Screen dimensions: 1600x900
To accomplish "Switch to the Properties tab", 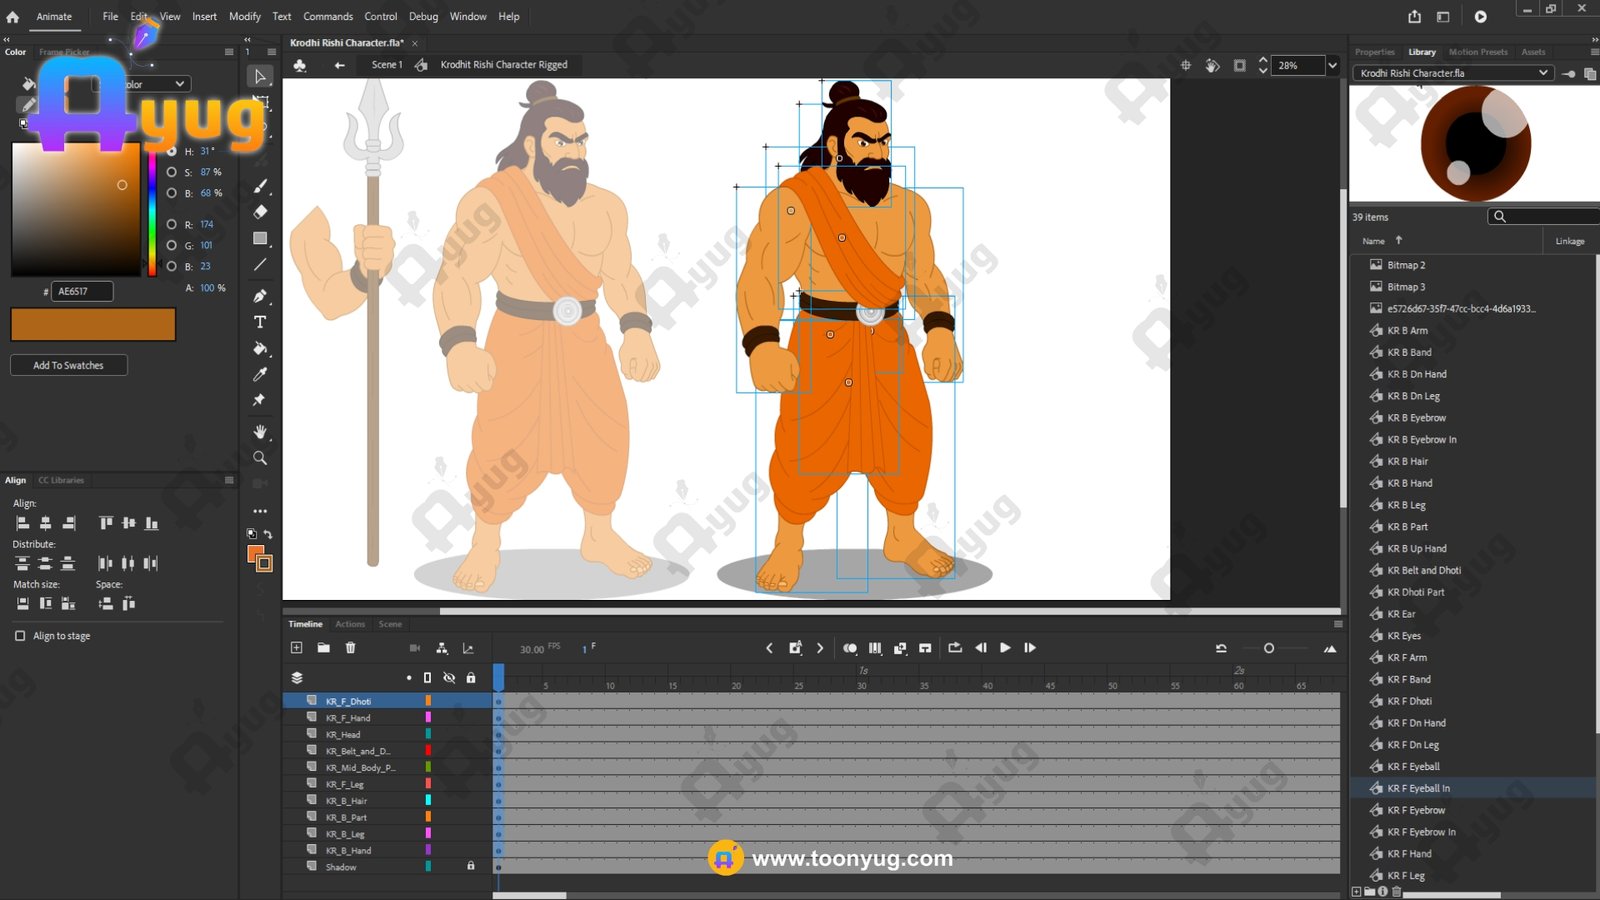I will tap(1374, 52).
